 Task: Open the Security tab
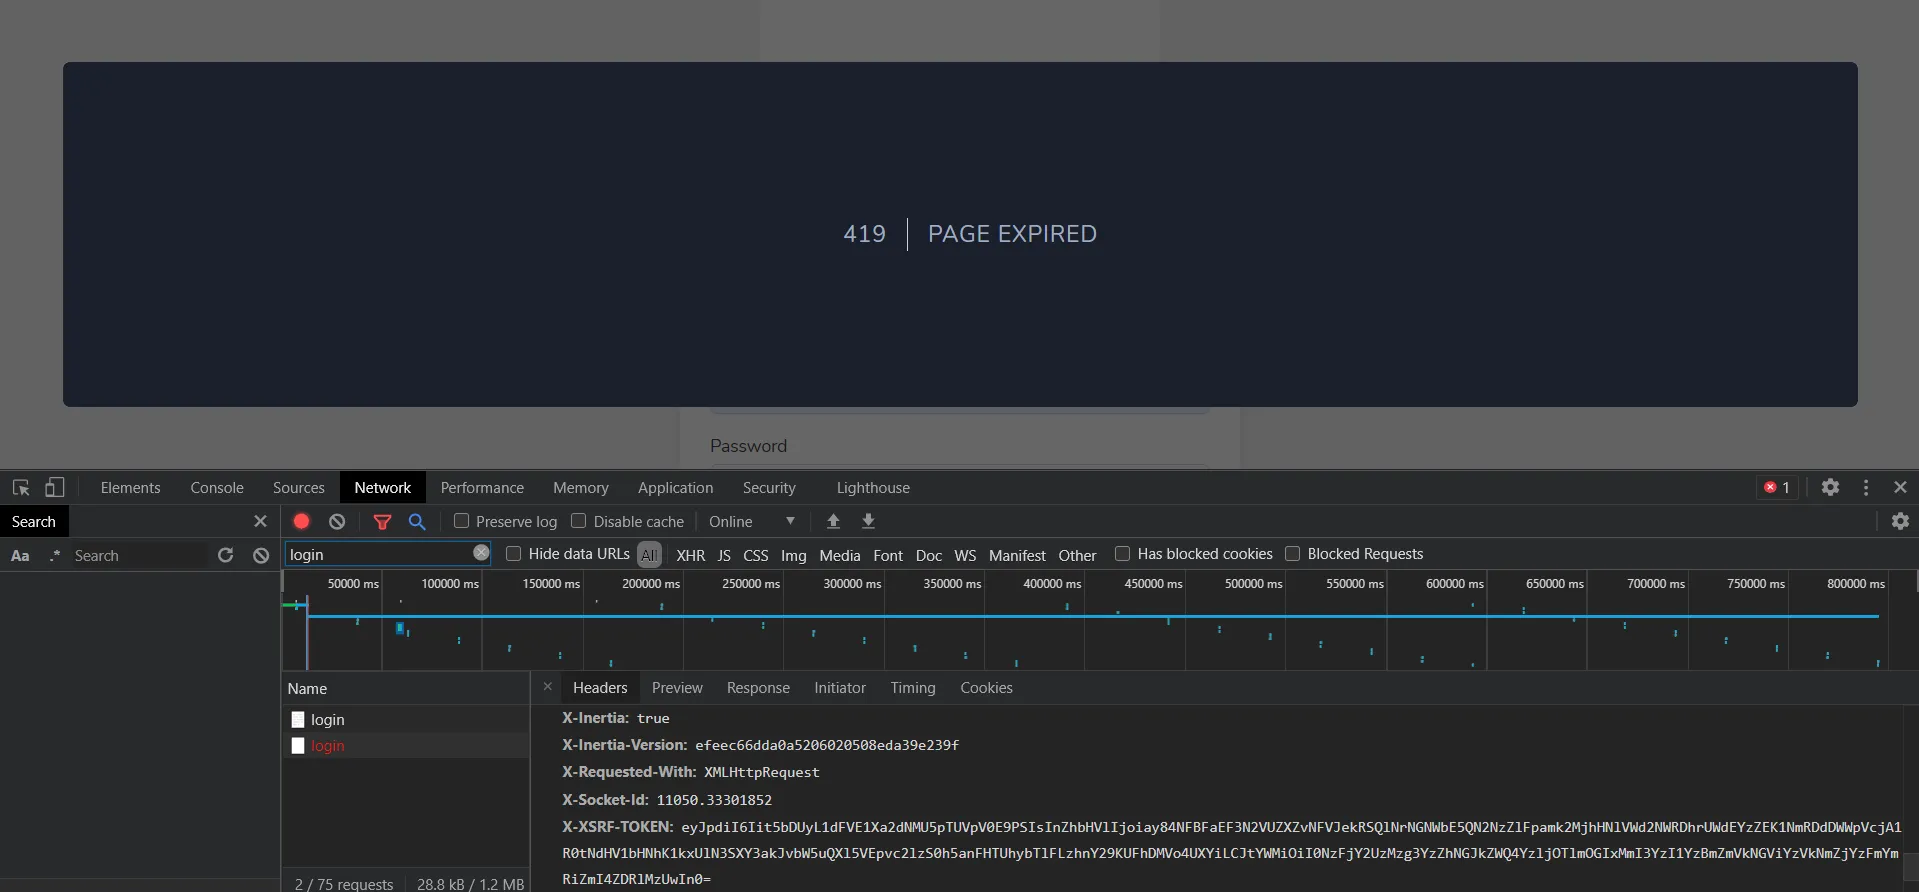(x=769, y=488)
